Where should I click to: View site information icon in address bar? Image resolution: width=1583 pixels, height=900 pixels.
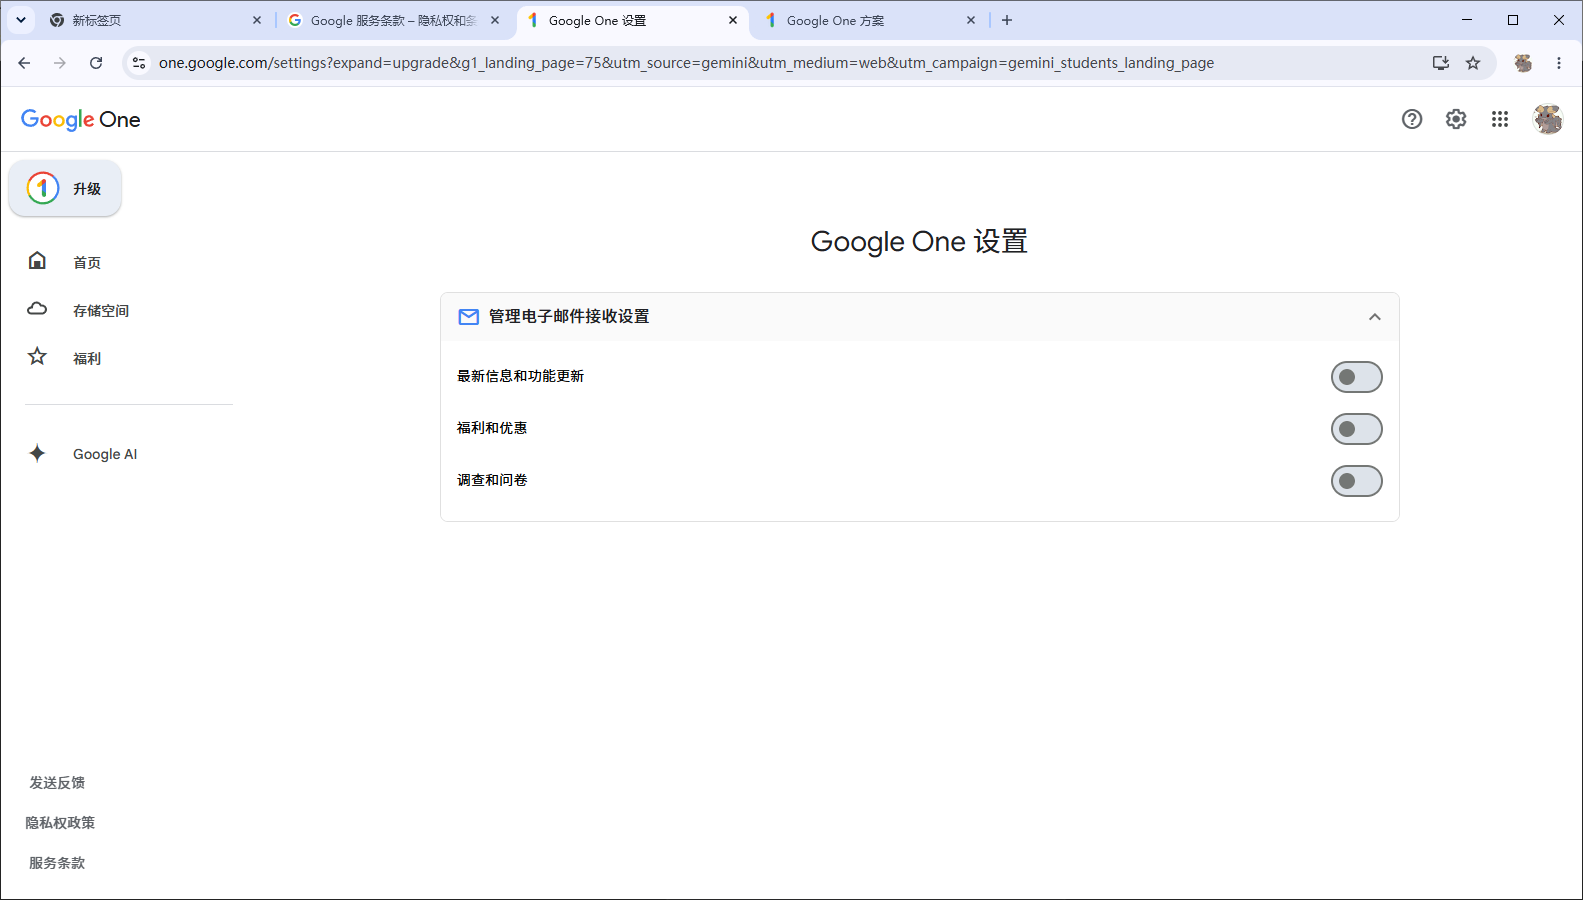[x=139, y=63]
